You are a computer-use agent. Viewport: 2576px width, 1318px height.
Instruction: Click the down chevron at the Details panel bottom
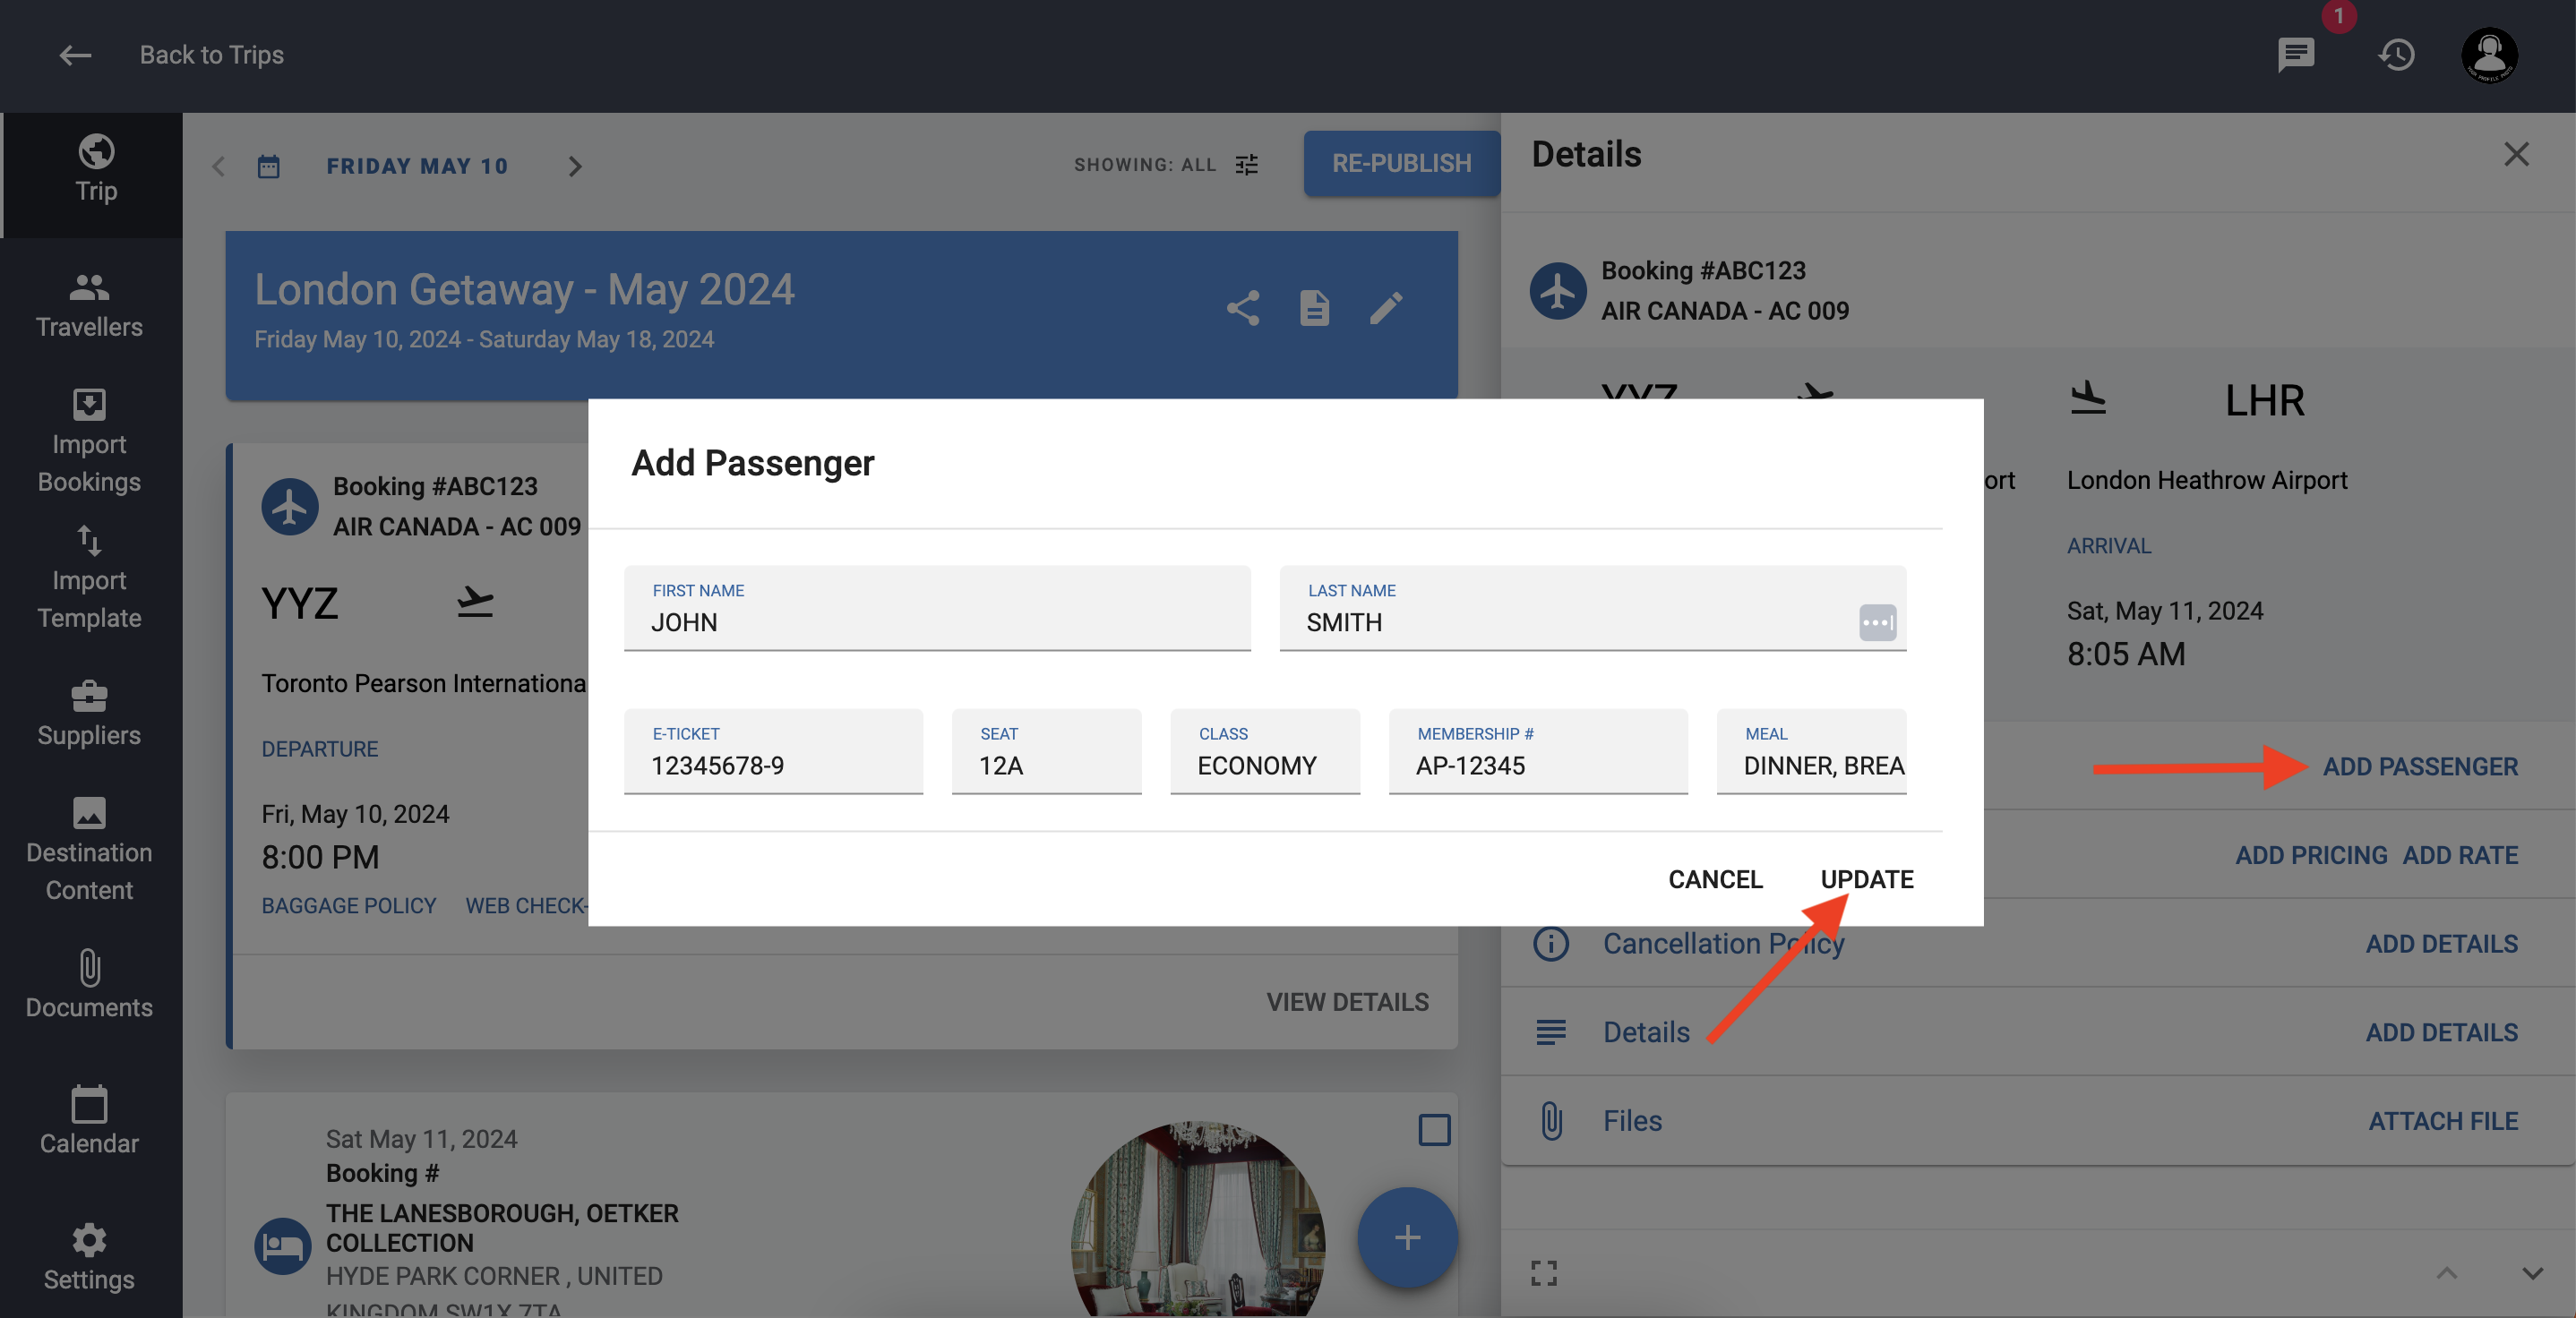pos(2532,1273)
